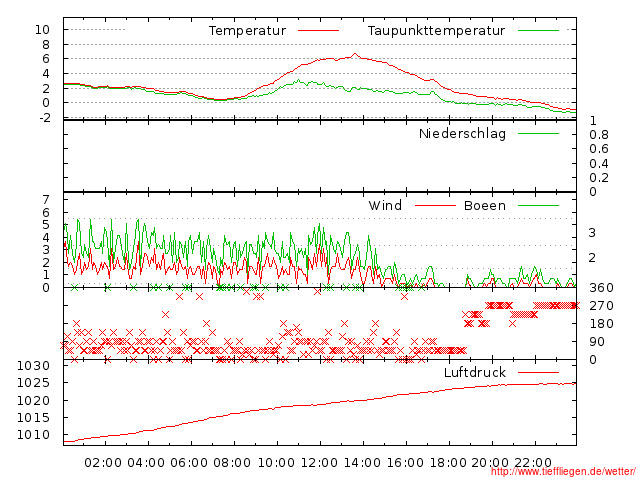
Task: Click the 1030 pressure axis value
Action: pos(33,366)
